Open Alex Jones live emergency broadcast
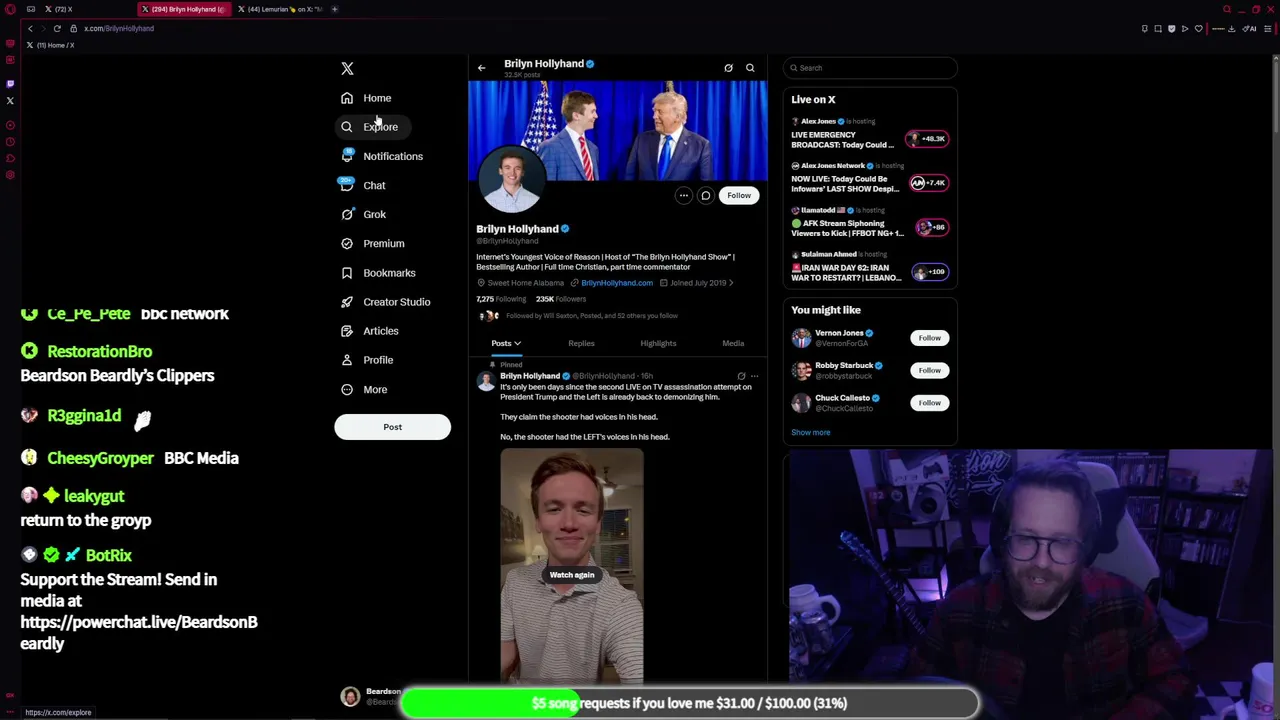 (868, 134)
